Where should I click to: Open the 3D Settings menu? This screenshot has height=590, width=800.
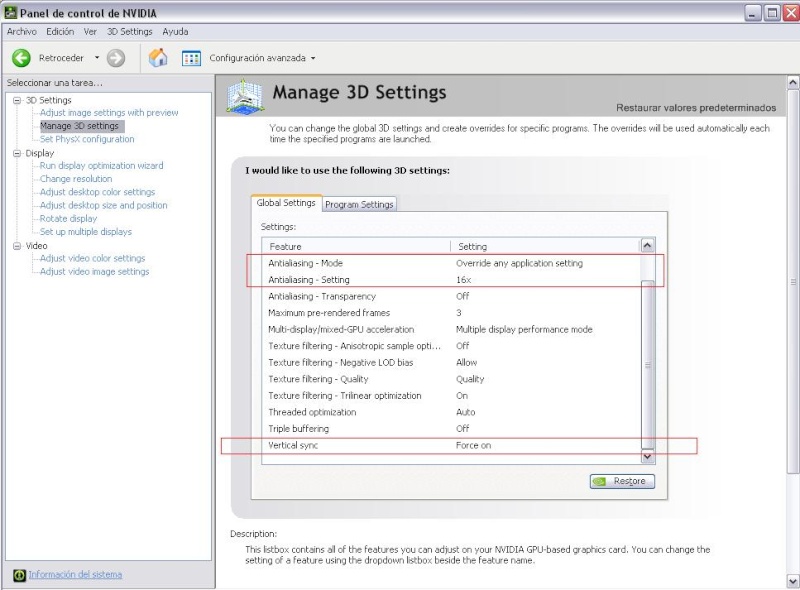point(130,32)
